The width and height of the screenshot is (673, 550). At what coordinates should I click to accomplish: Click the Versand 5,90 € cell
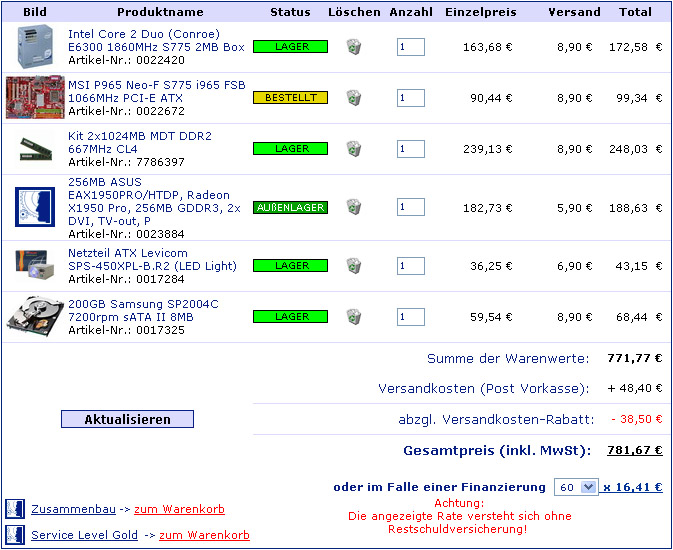pos(575,208)
